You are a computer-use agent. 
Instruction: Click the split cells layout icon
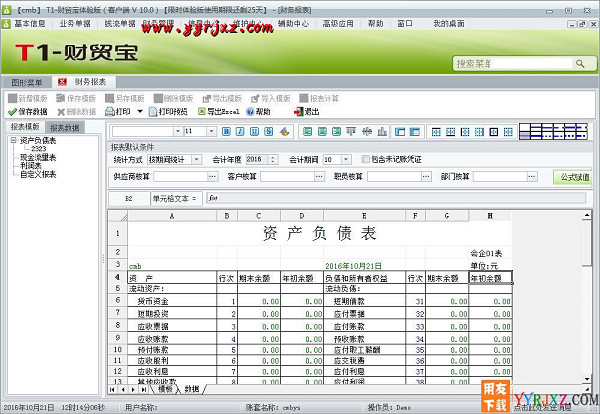click(x=415, y=132)
